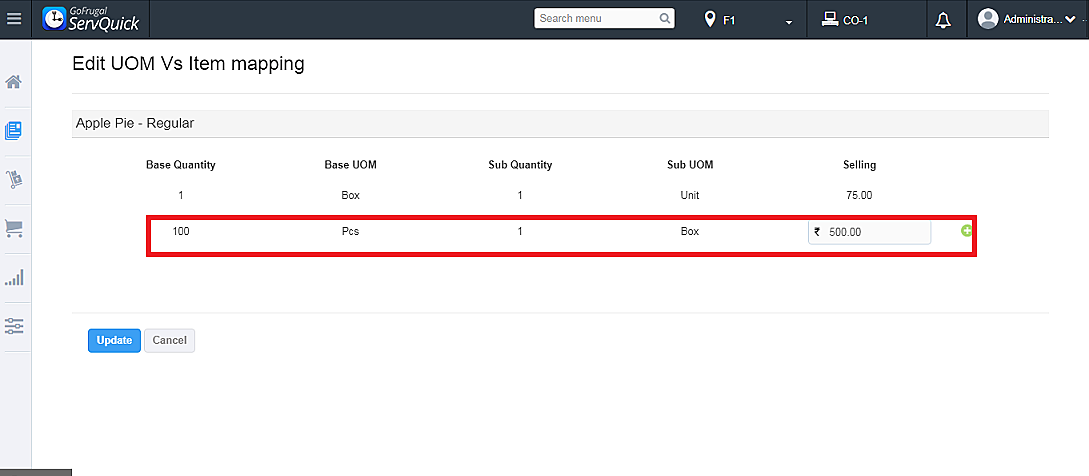Click in the Search menu field
Image resolution: width=1089 pixels, height=476 pixels.
[596, 19]
